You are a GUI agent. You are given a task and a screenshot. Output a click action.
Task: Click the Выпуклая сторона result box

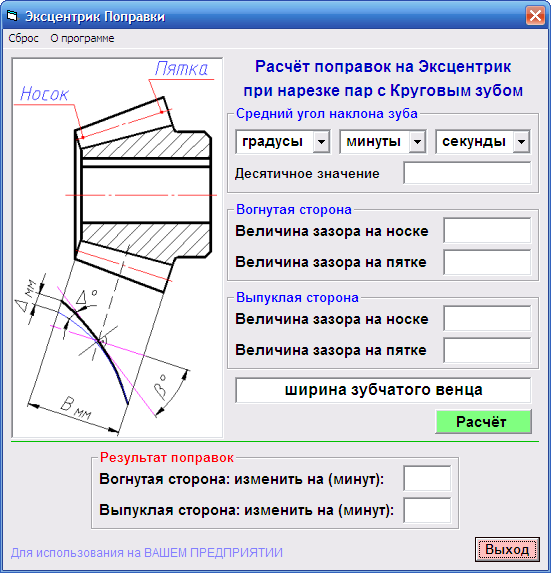pyautogui.click(x=427, y=510)
